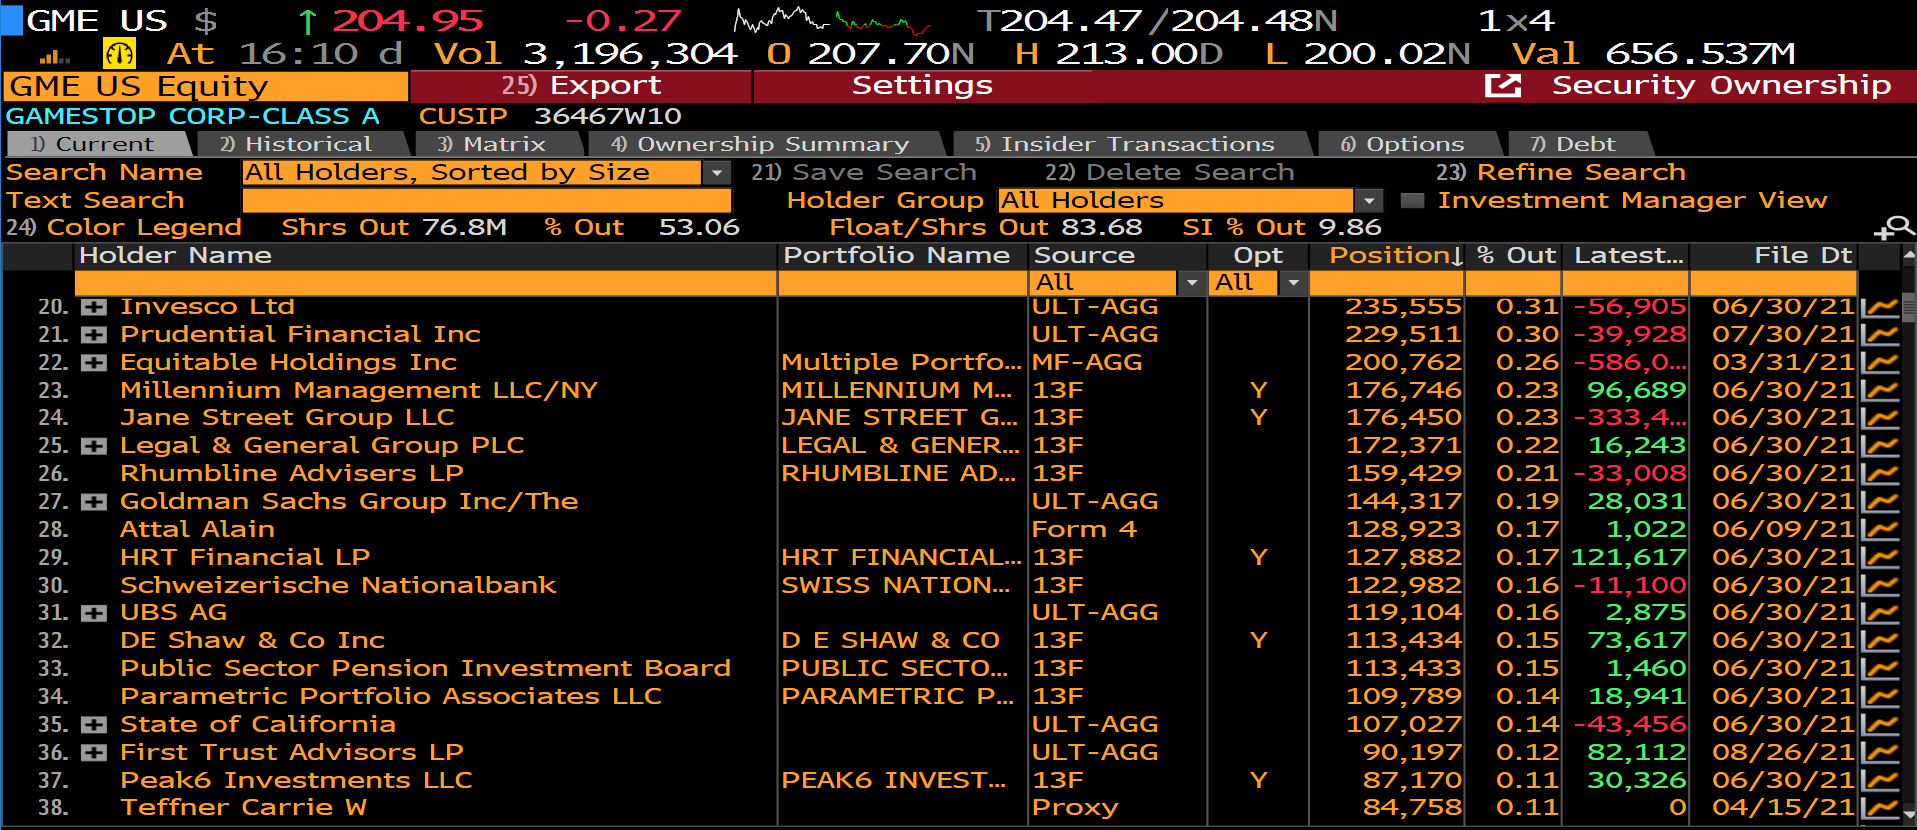Open chart icon for Teffner Carrie W row
1917x830 pixels.
[1880, 808]
